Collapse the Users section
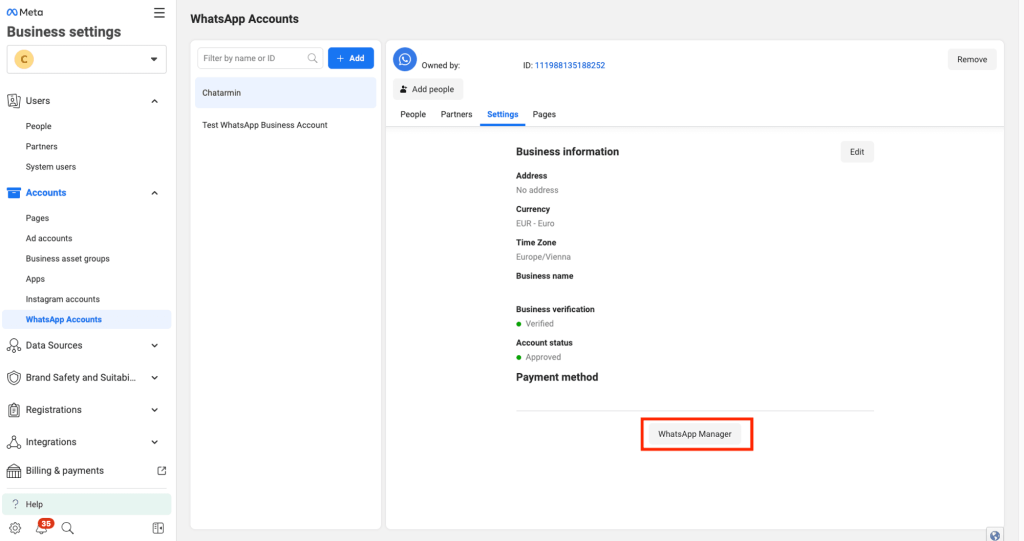This screenshot has height=541, width=1024. coord(154,101)
